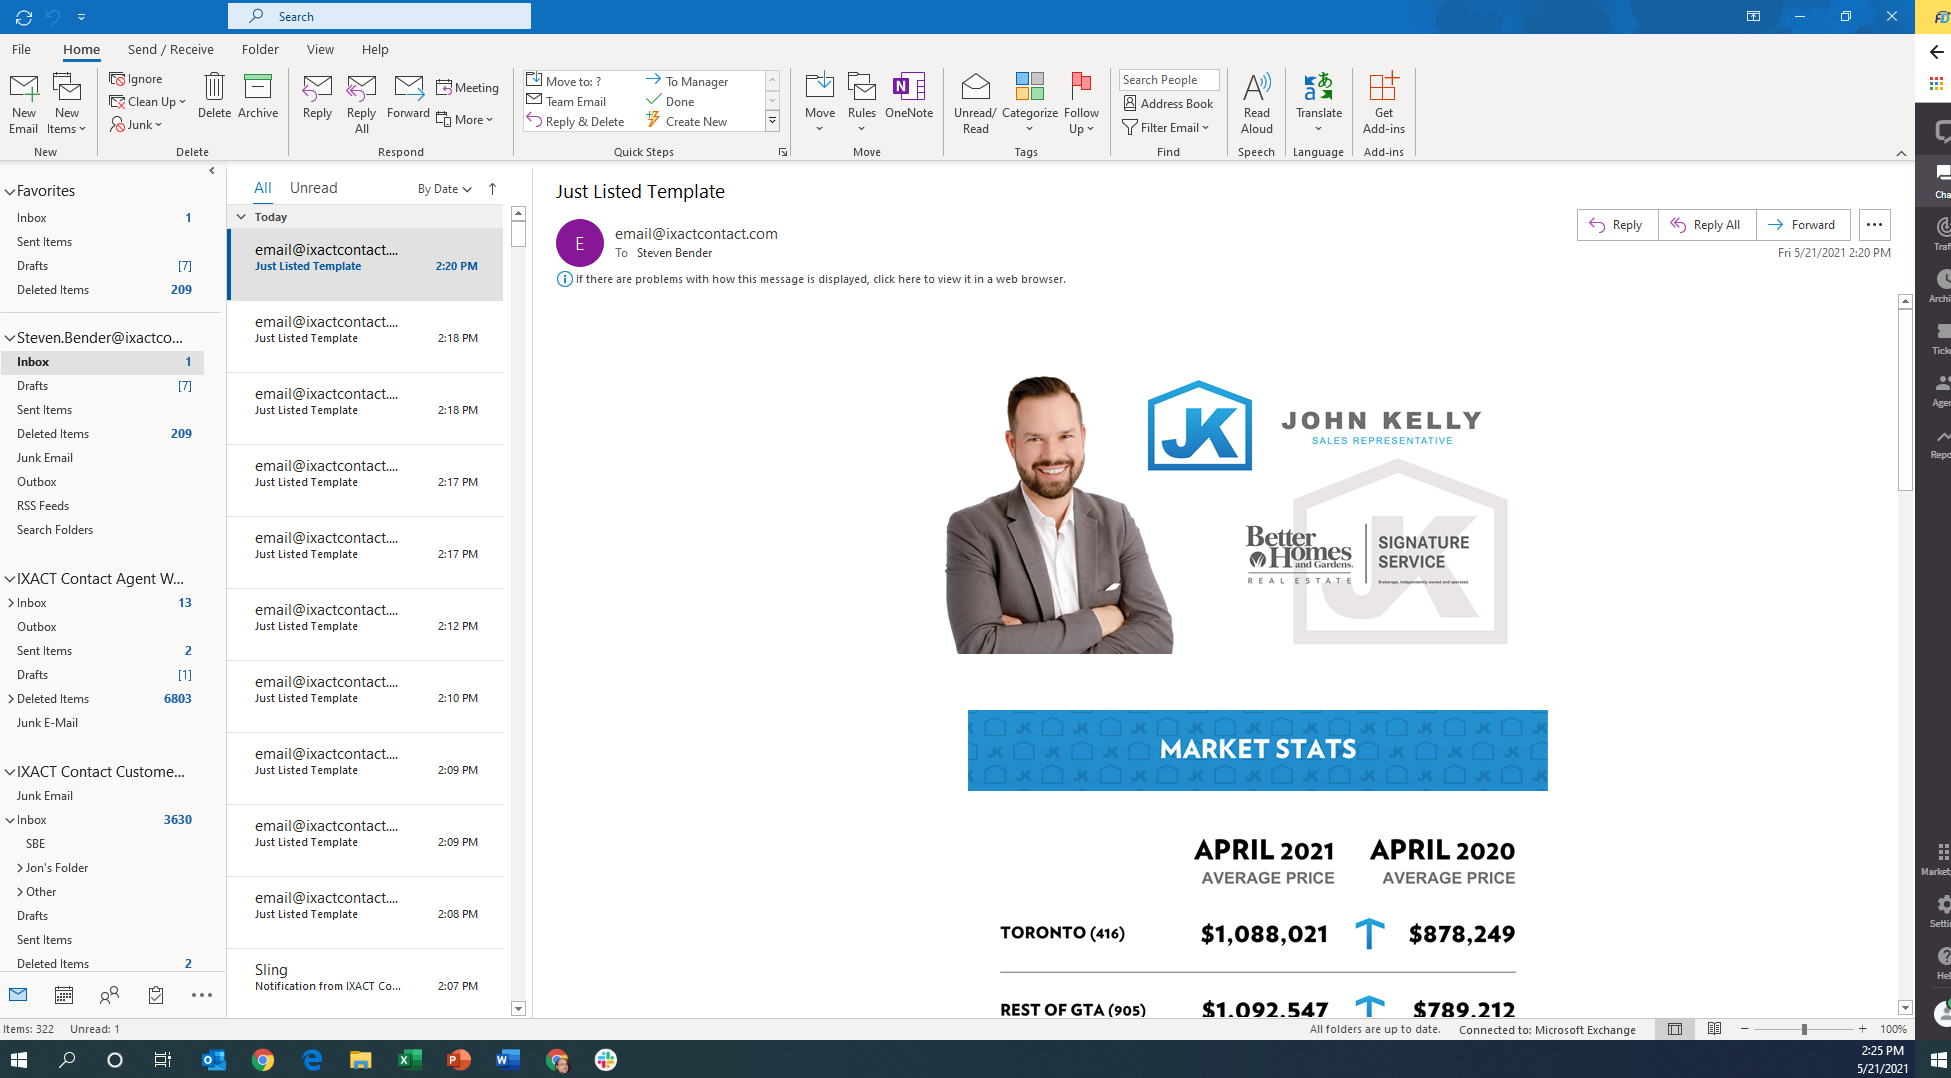Viewport: 1951px width, 1078px height.
Task: Click the Read Aloud speech icon
Action: click(1256, 102)
